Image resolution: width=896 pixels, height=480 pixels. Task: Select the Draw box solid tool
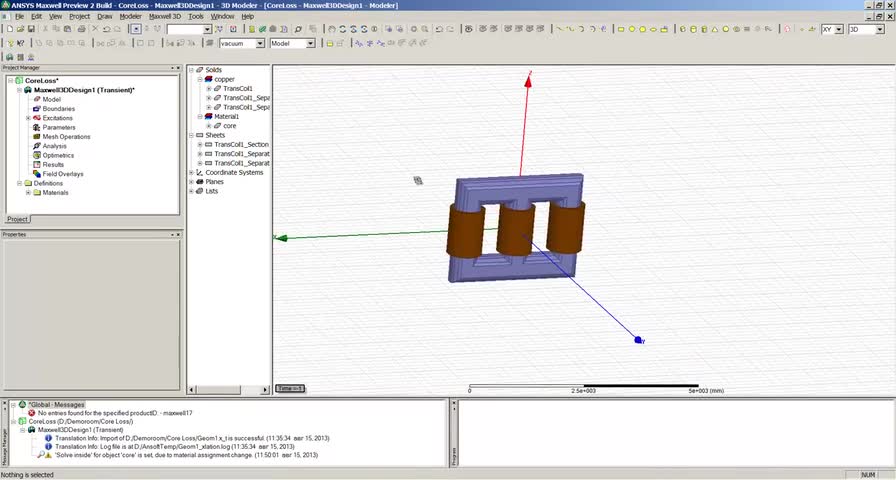tap(682, 29)
